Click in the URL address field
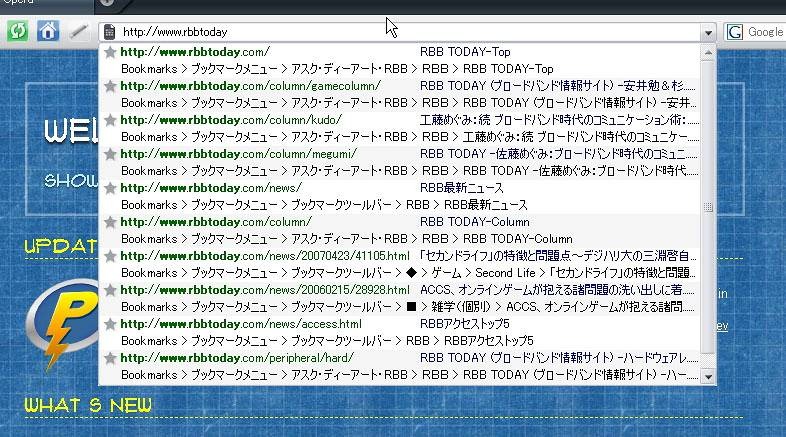The height and width of the screenshot is (437, 786). (x=400, y=33)
